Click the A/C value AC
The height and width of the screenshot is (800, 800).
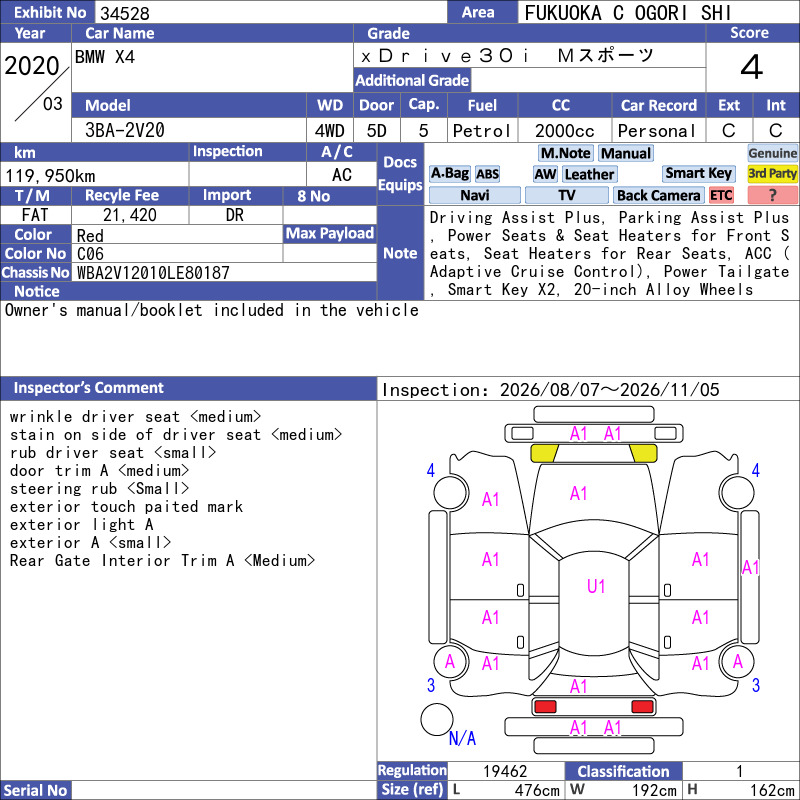(x=341, y=176)
